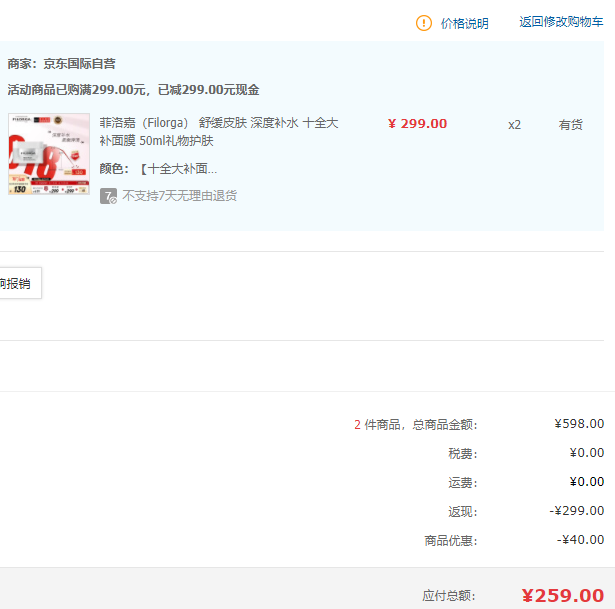Click the 不支持7天无理由退货 text
The width and height of the screenshot is (615, 609).
click(x=180, y=196)
